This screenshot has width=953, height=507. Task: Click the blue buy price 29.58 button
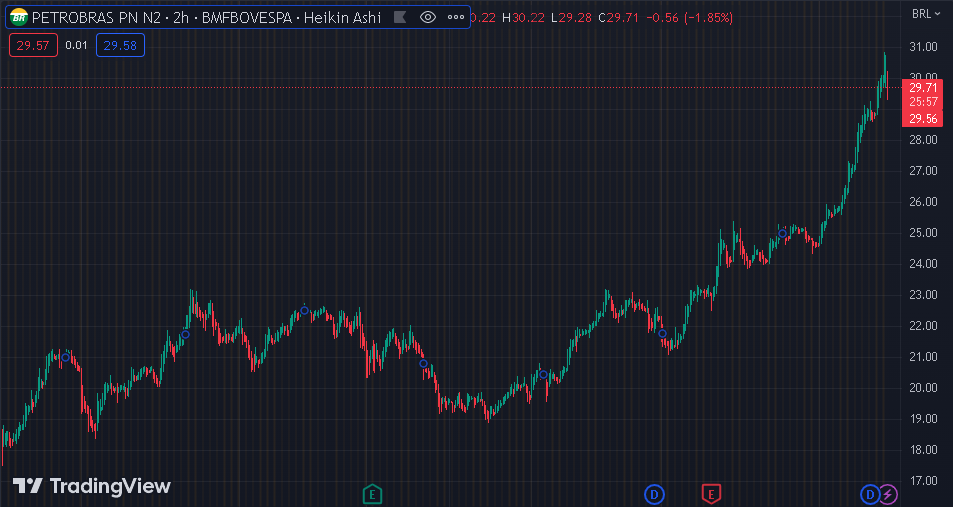[120, 46]
